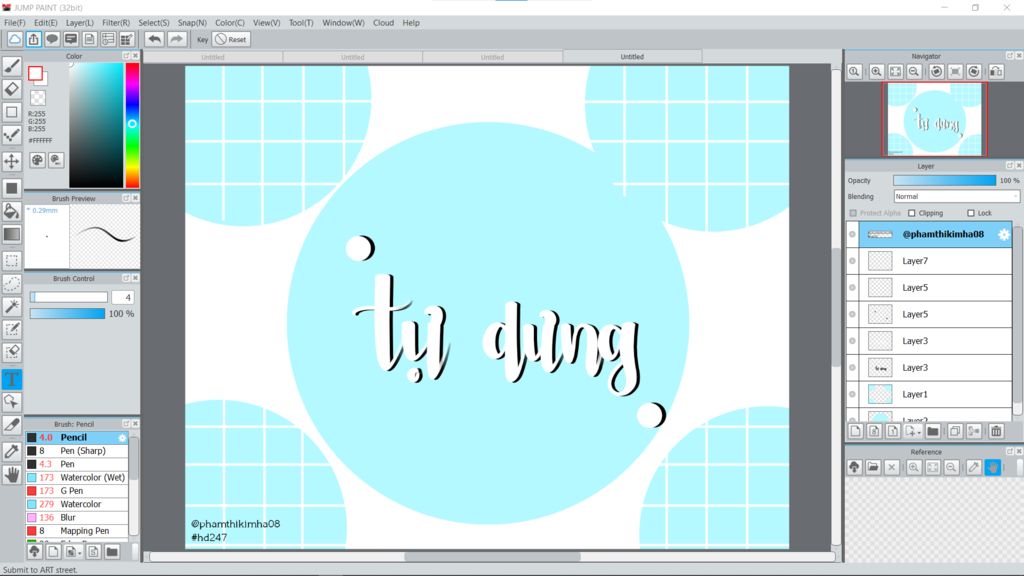The image size is (1024, 576).
Task: Click the hue rainbow slider
Action: pyautogui.click(x=132, y=125)
